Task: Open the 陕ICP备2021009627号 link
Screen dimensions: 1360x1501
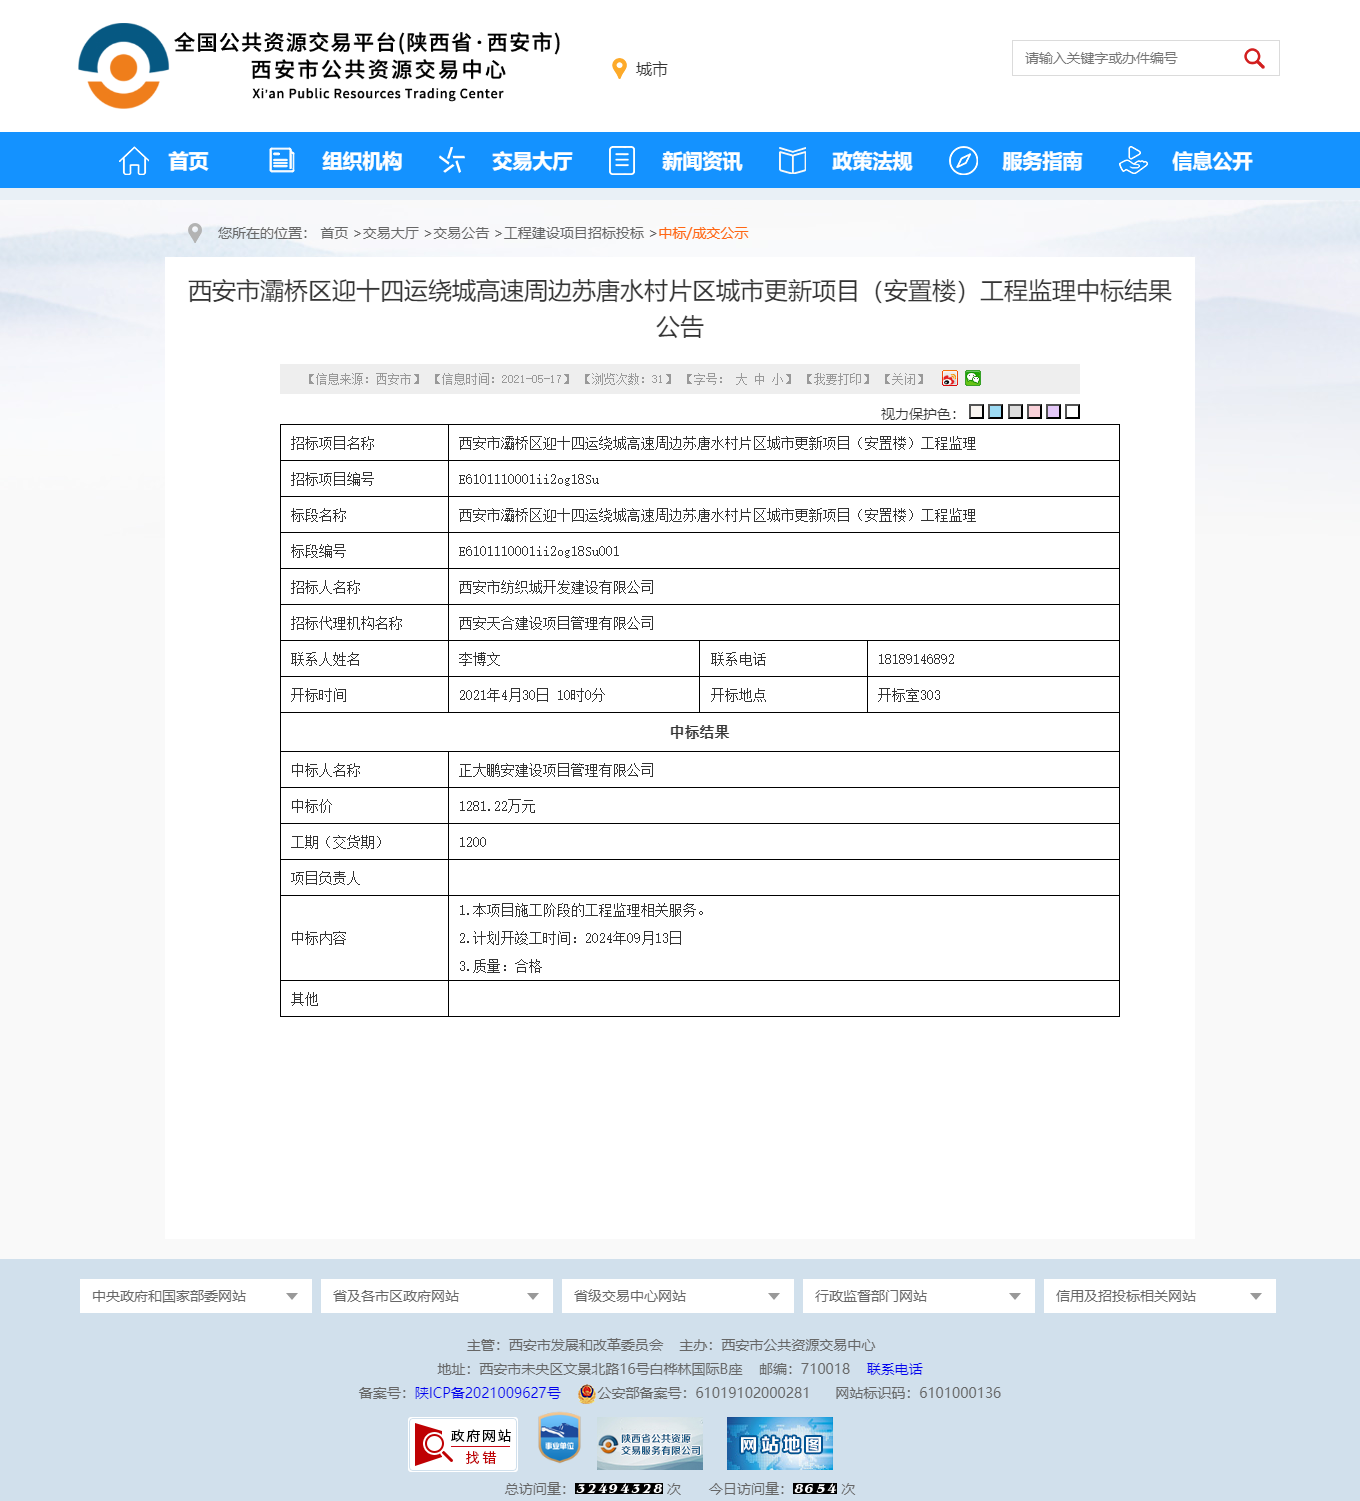Action: pos(488,1393)
